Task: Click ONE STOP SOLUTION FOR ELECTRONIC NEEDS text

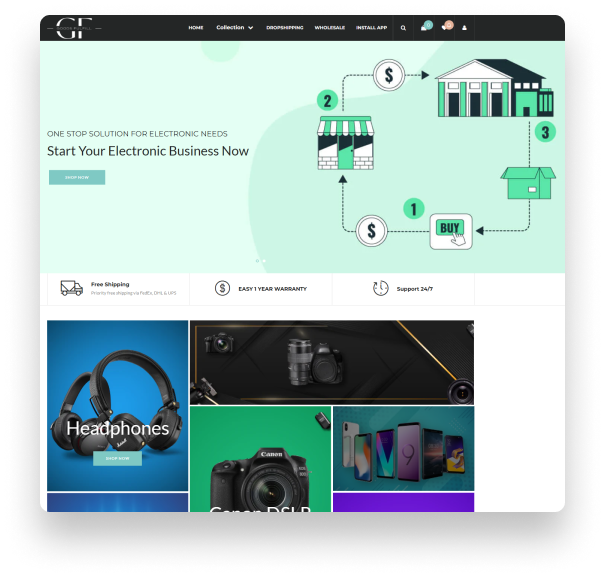Action: click(137, 134)
